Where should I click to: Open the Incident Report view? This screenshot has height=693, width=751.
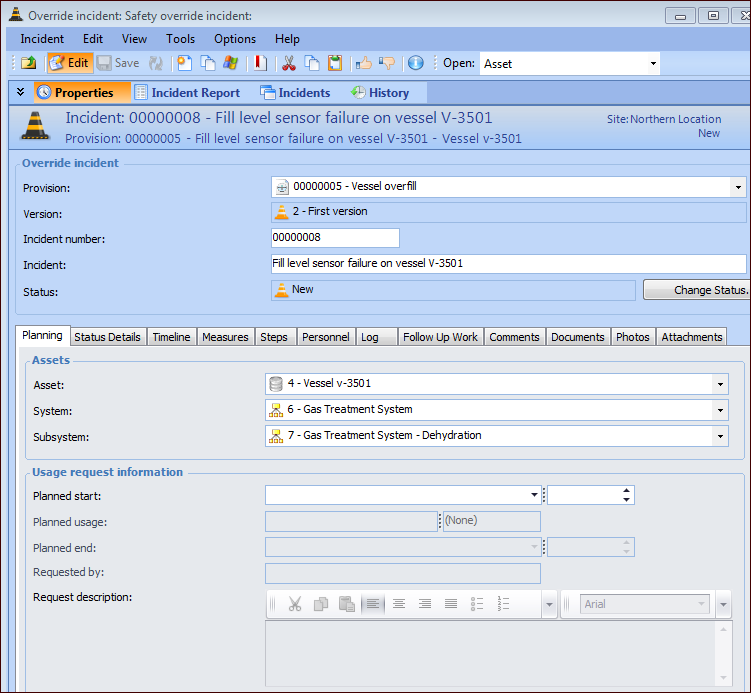pyautogui.click(x=188, y=93)
